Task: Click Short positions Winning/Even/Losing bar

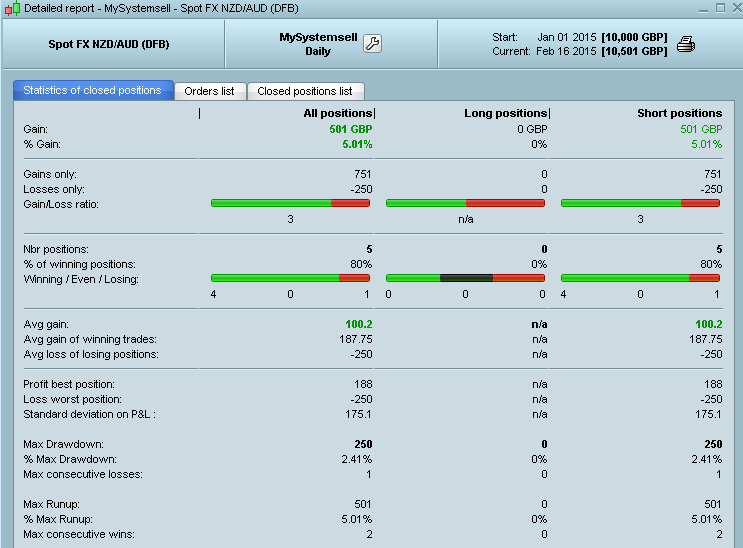Action: click(x=640, y=278)
